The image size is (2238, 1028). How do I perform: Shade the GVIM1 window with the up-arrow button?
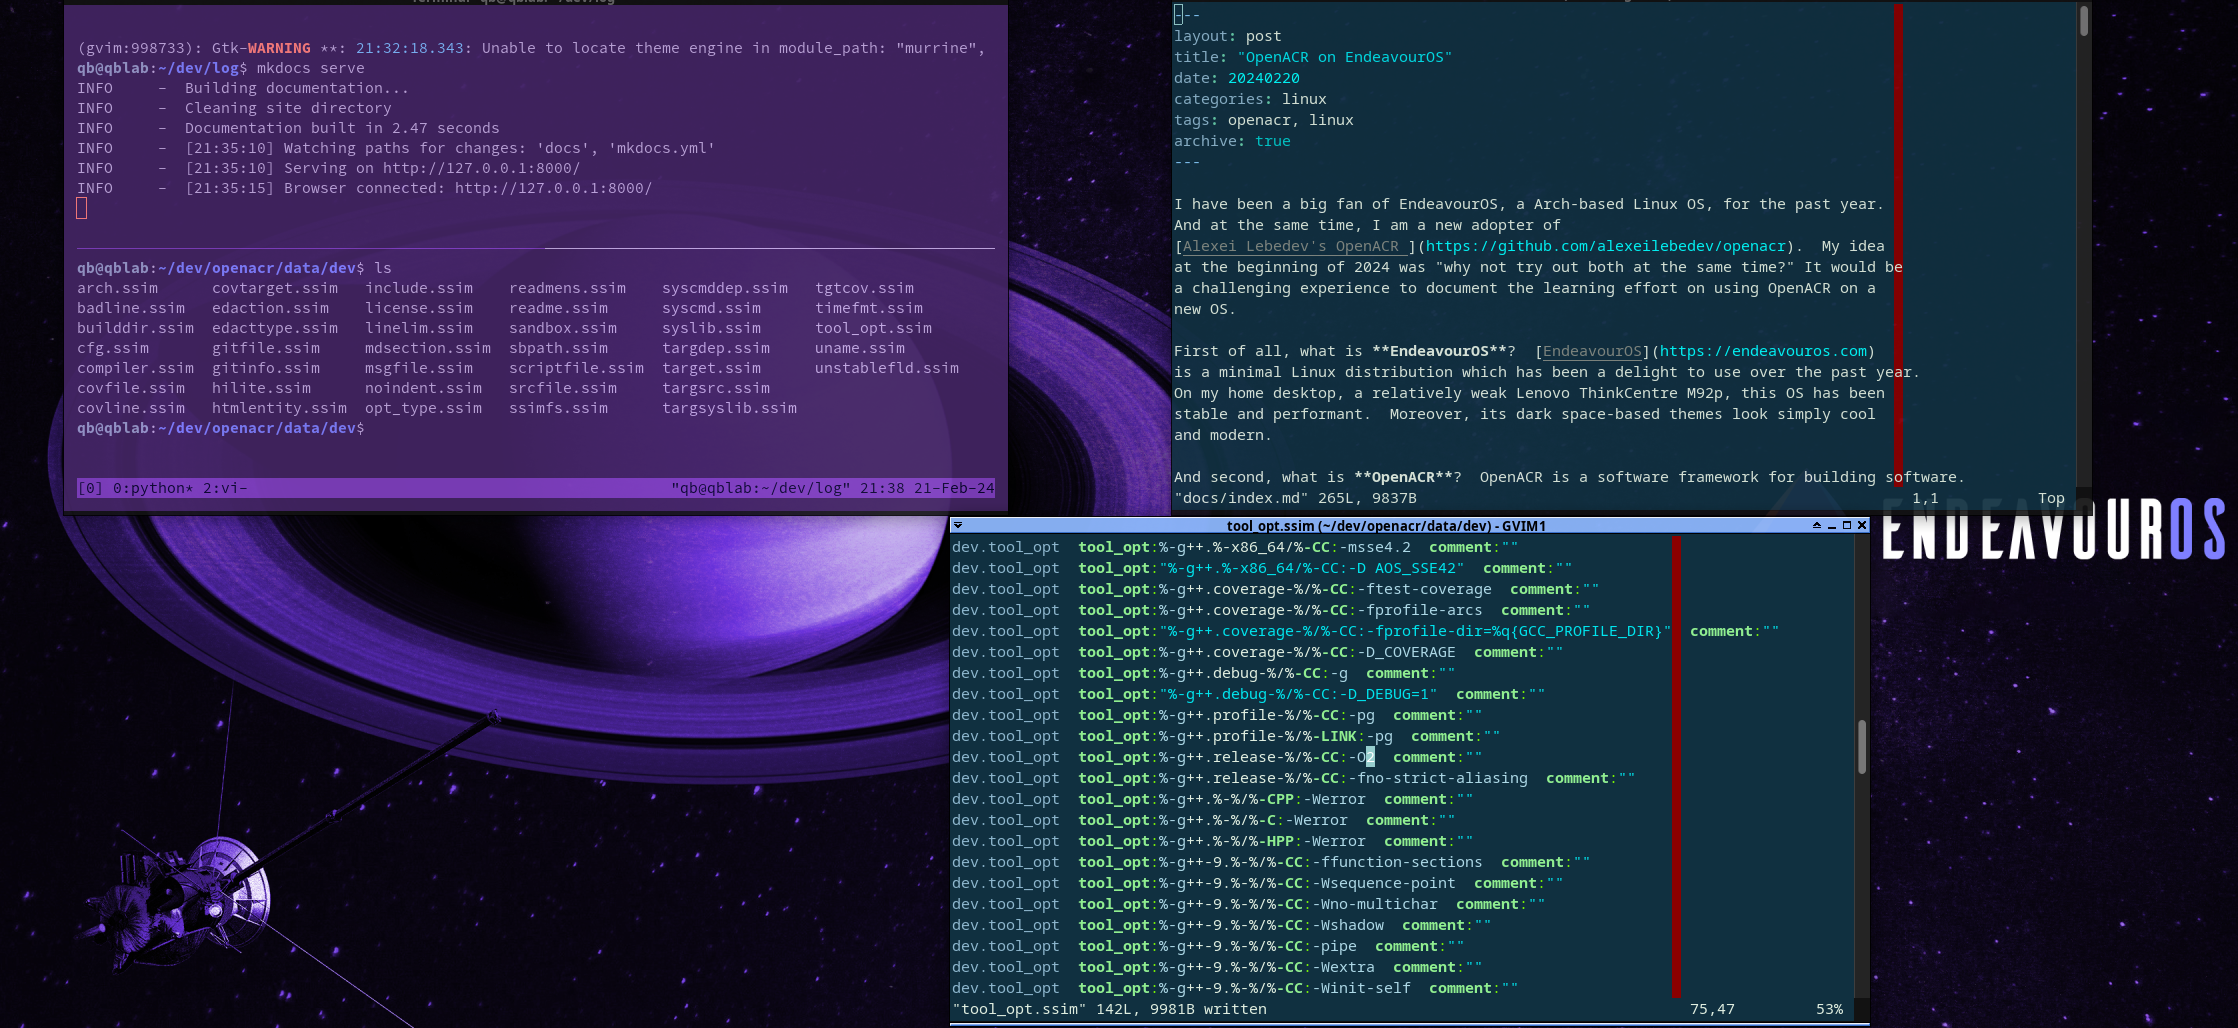[x=1816, y=525]
